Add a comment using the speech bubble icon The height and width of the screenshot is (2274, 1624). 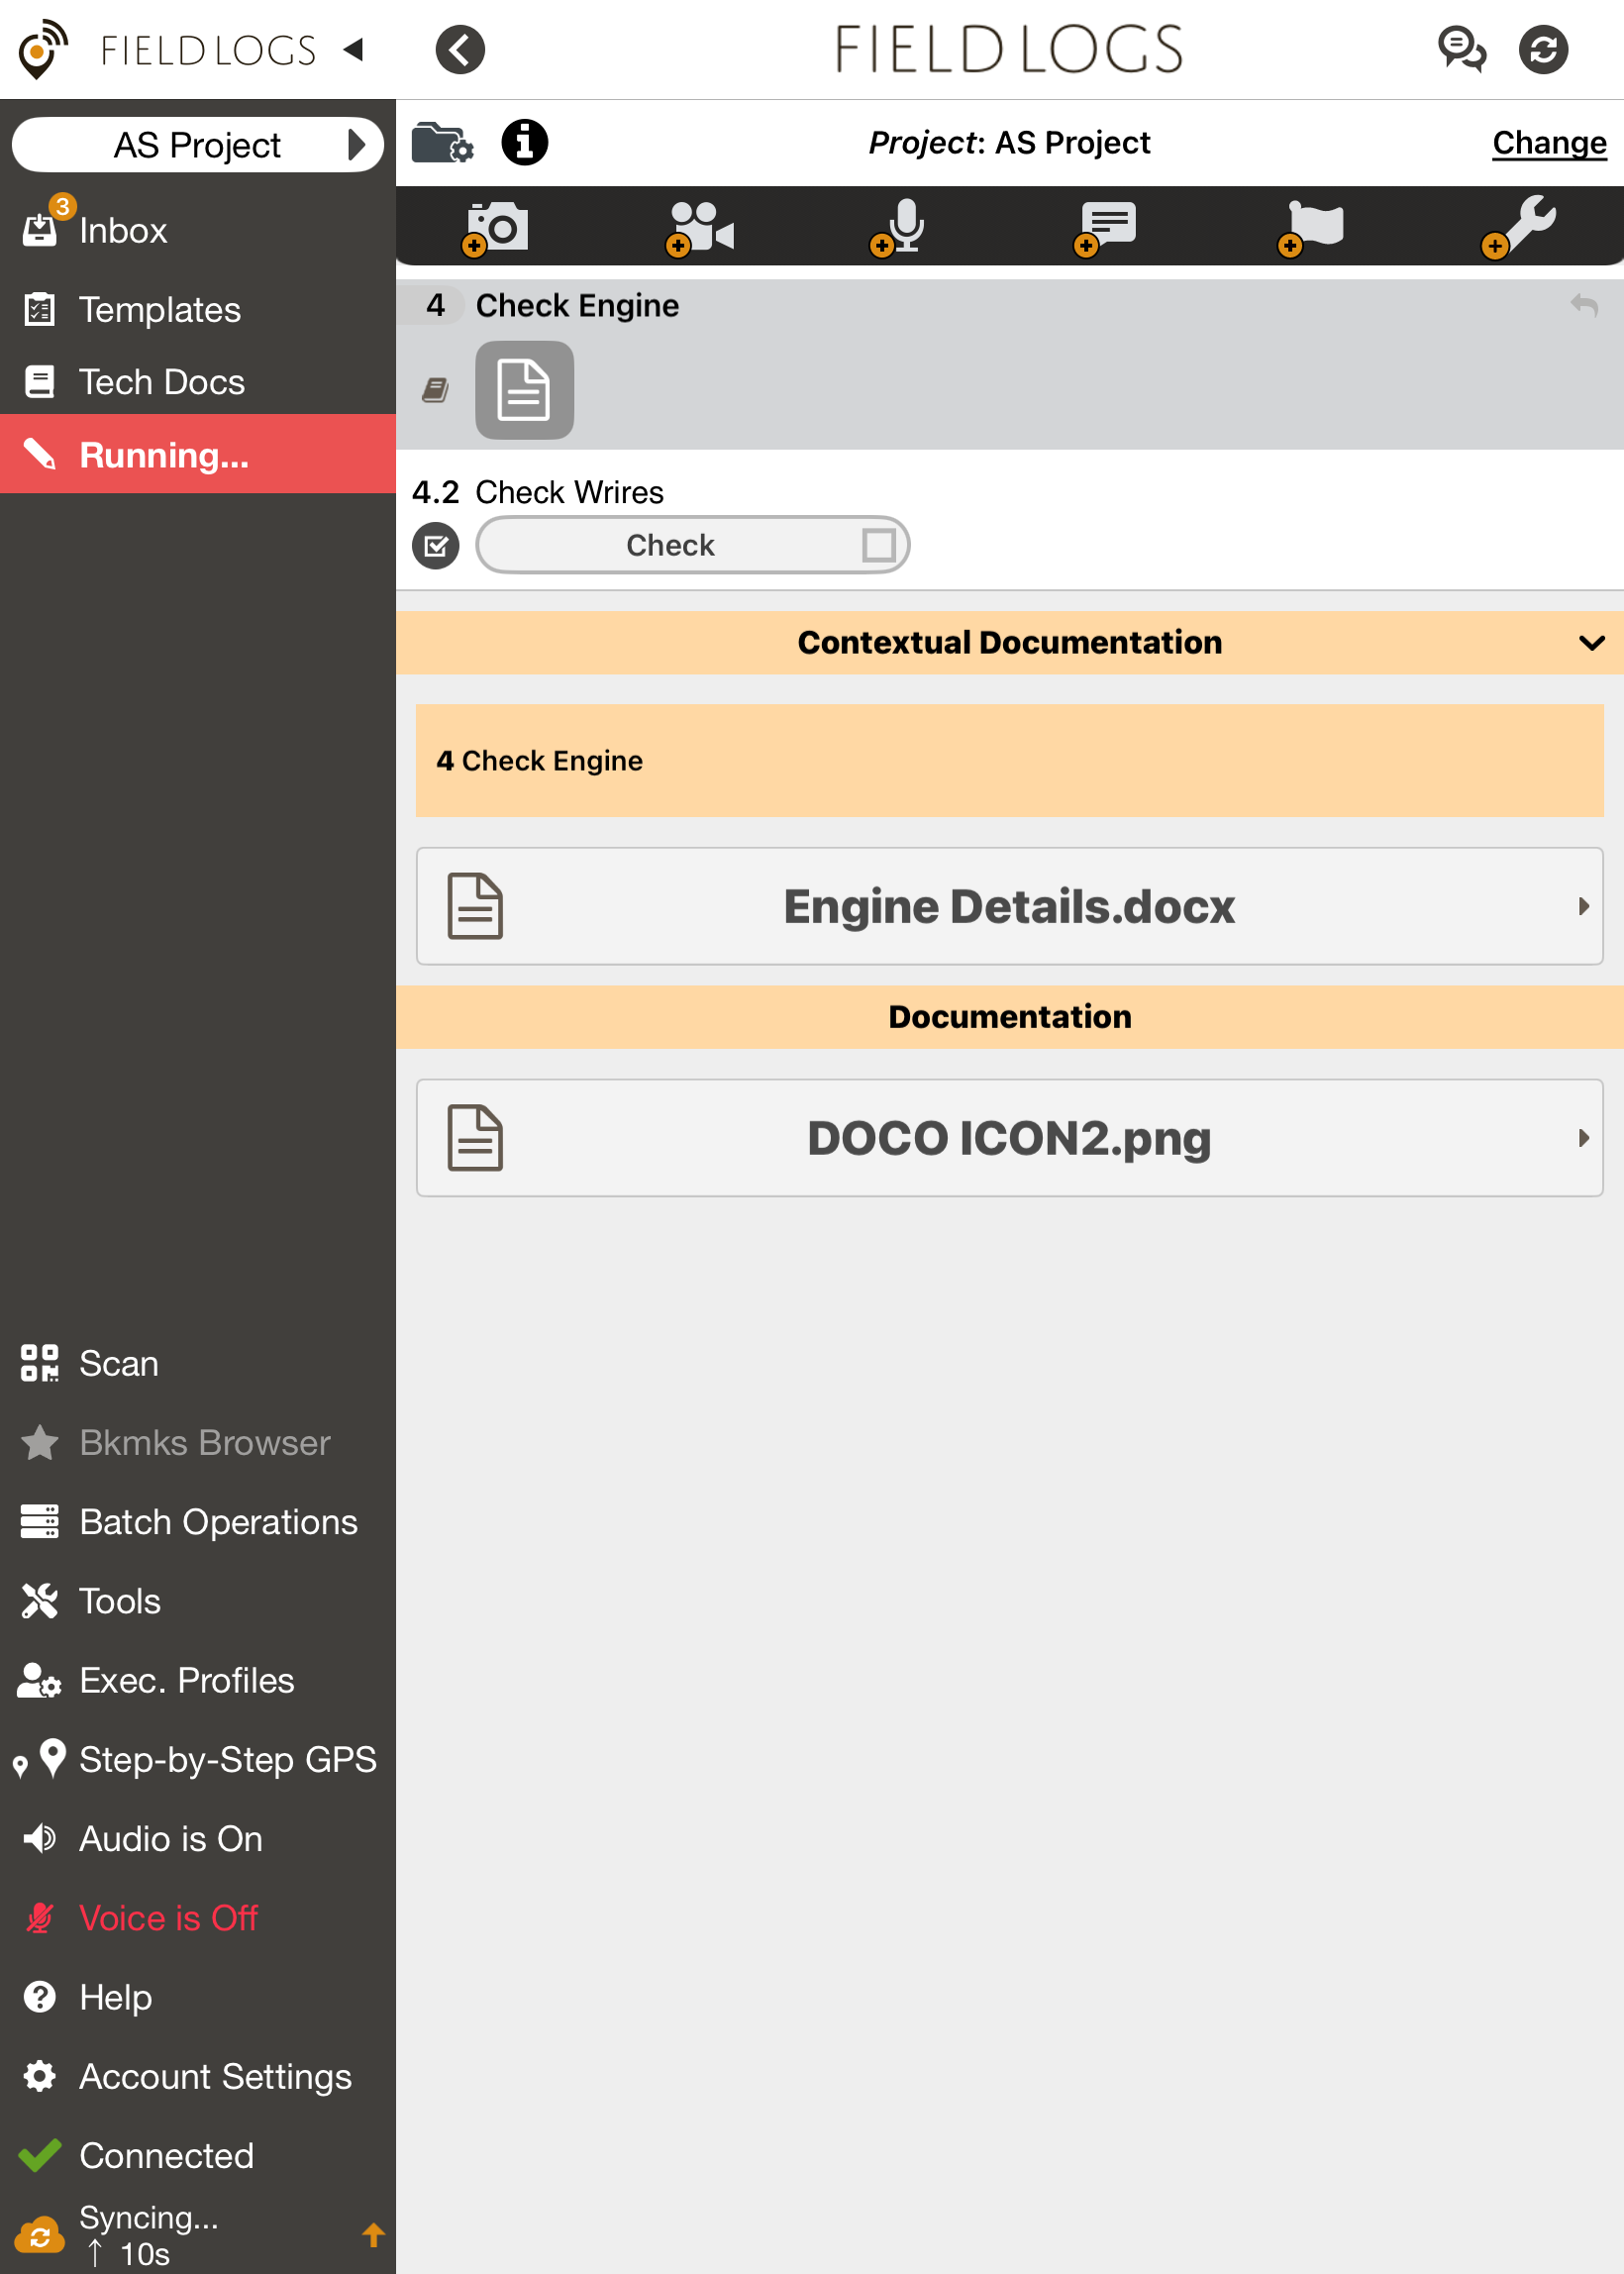point(1104,226)
